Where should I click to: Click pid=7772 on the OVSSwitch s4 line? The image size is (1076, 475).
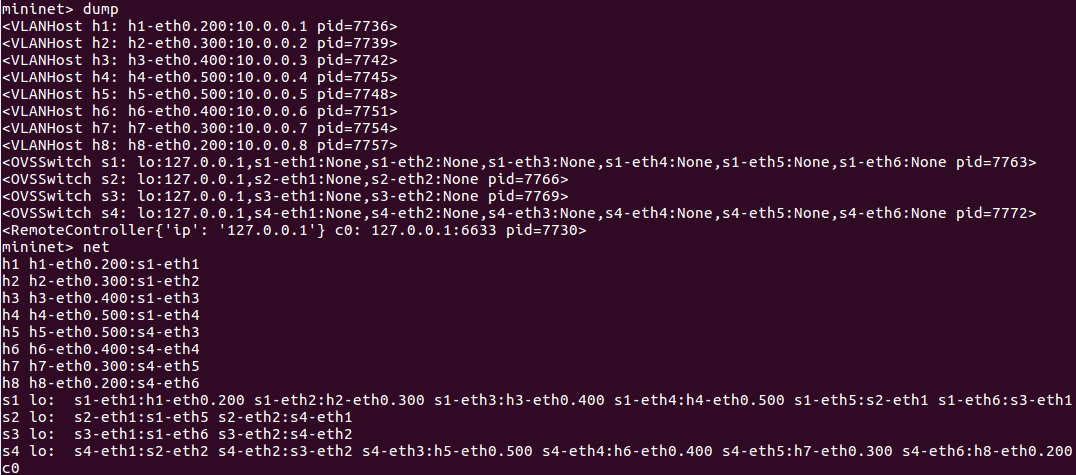point(998,212)
